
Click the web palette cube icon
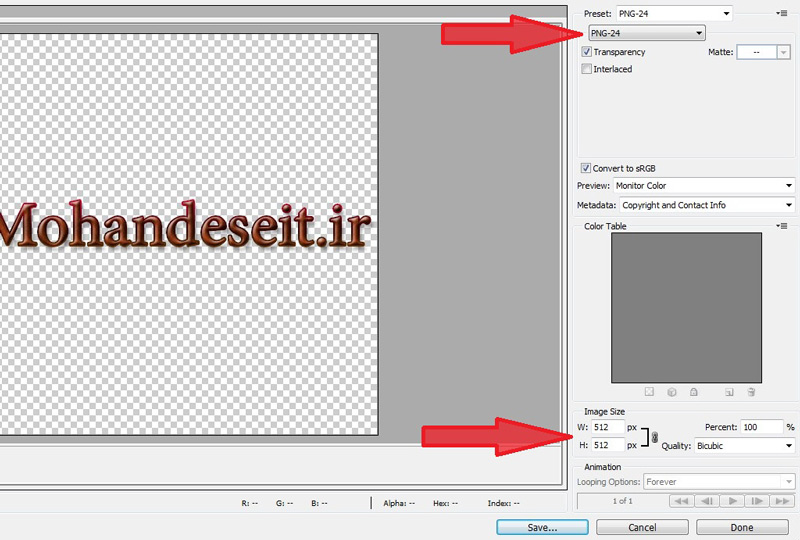point(671,391)
